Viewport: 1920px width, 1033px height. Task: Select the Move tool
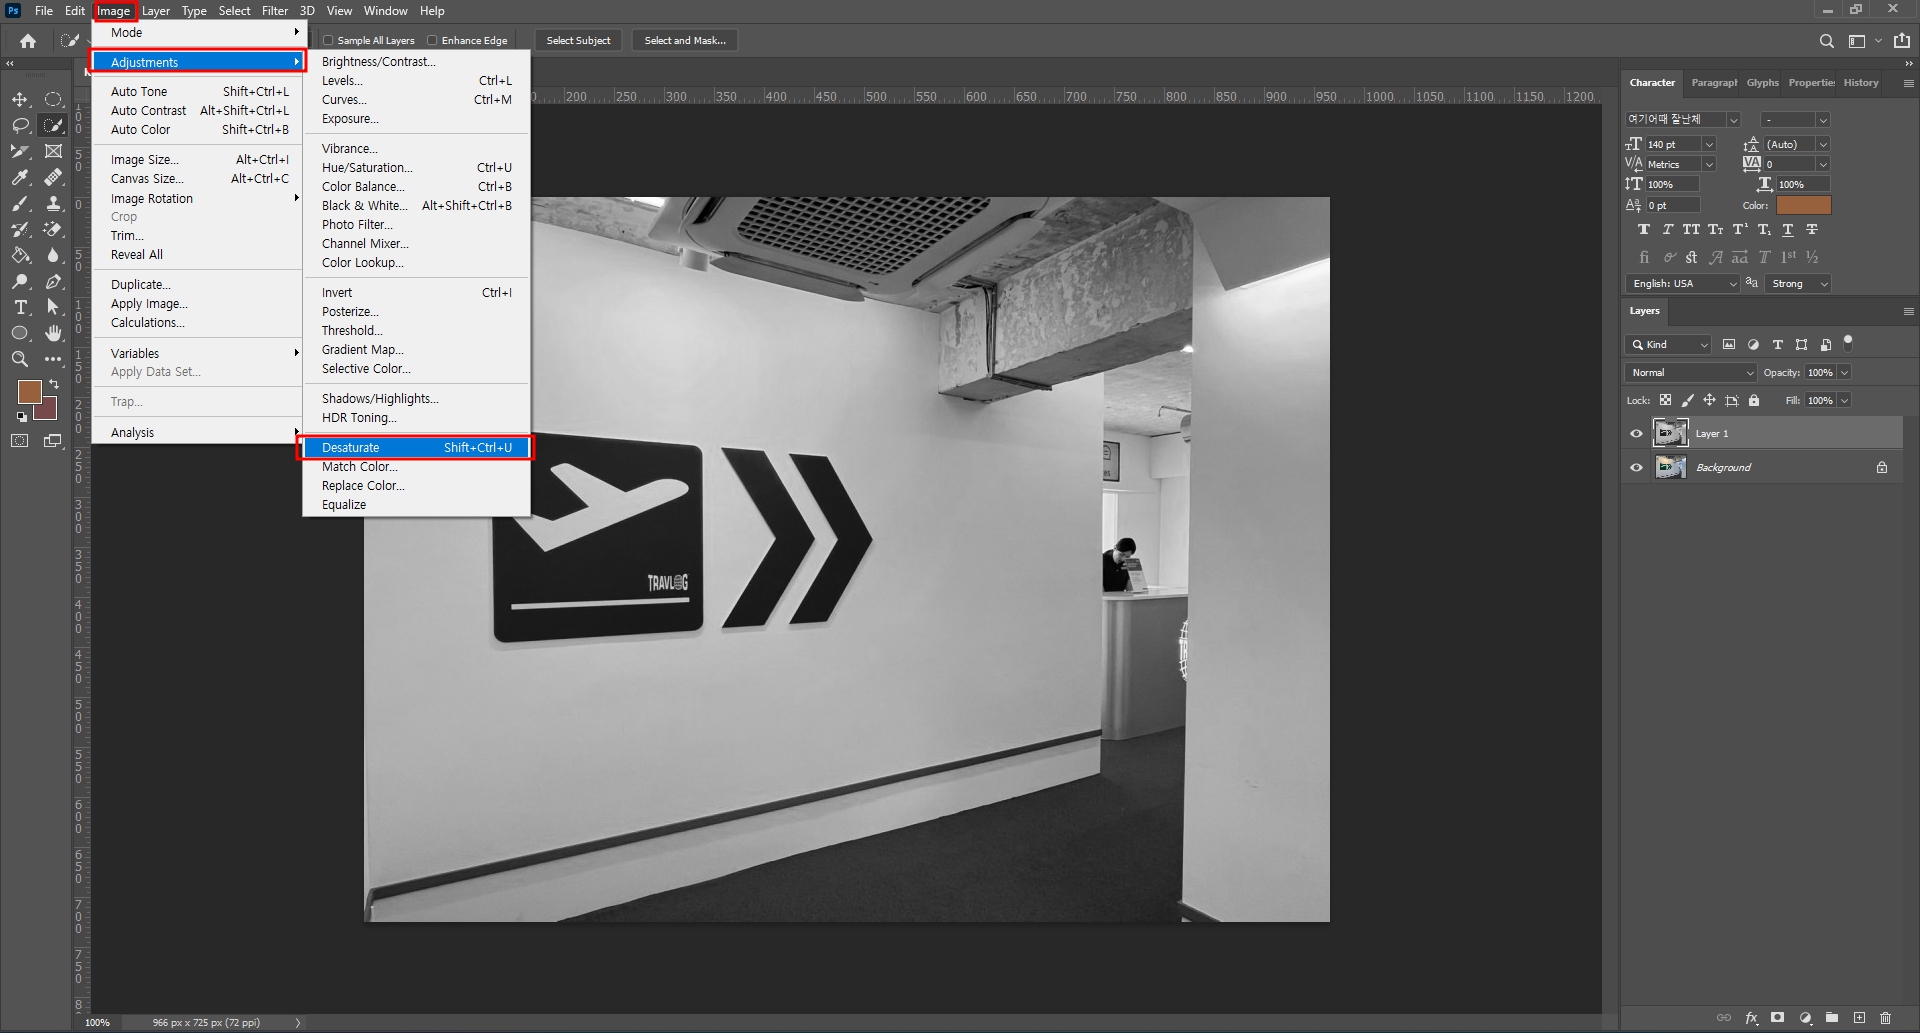tap(20, 99)
